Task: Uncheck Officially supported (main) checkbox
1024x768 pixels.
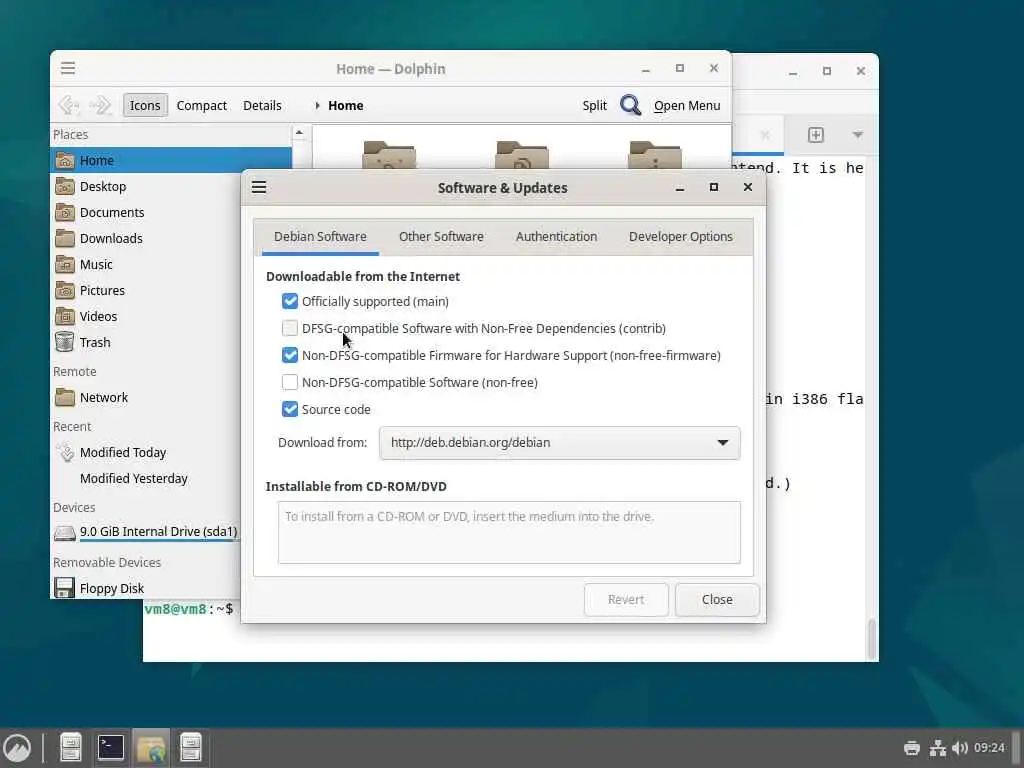Action: tap(289, 301)
